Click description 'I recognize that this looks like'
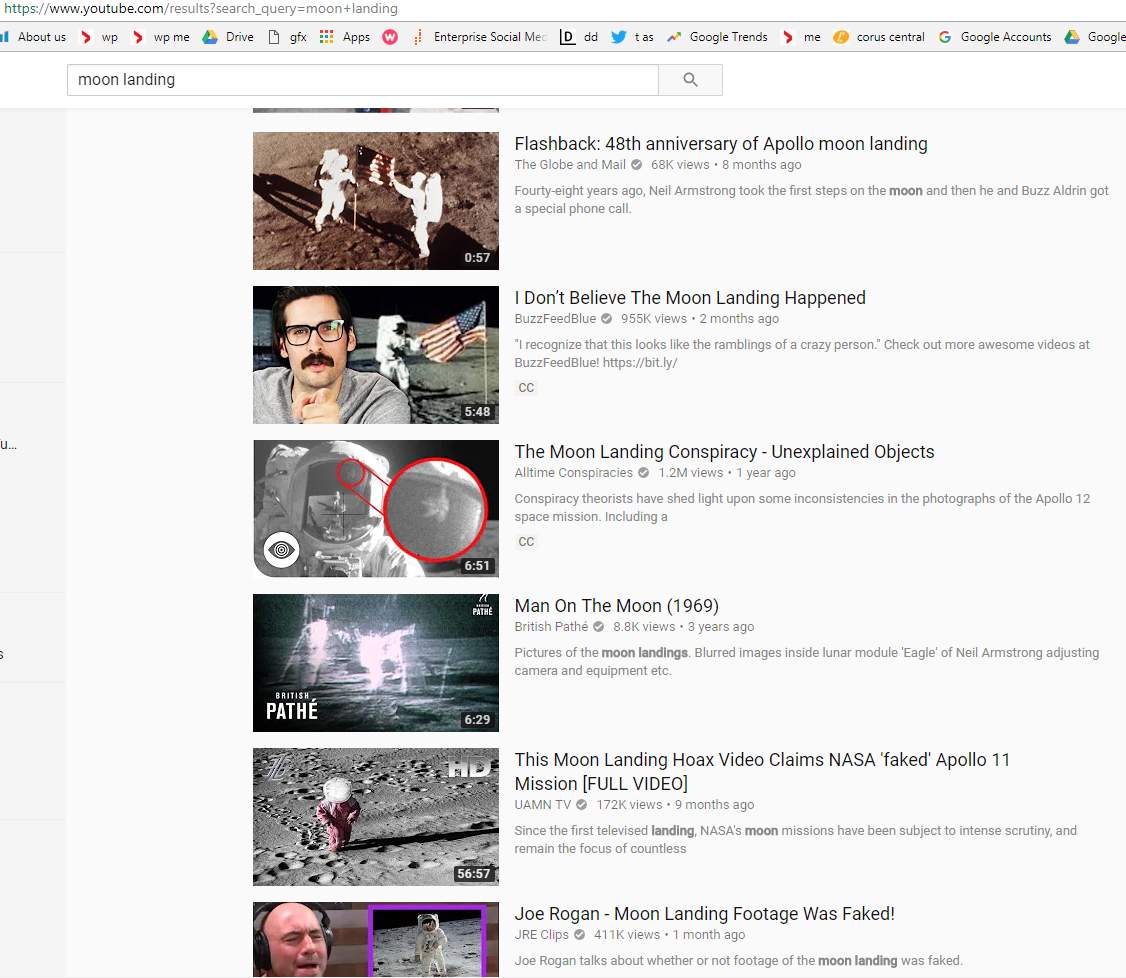Screen dimensions: 1126x978 802,353
